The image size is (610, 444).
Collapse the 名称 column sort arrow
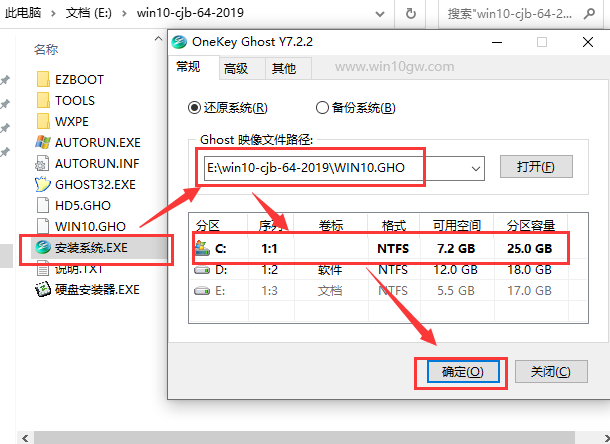(x=158, y=39)
